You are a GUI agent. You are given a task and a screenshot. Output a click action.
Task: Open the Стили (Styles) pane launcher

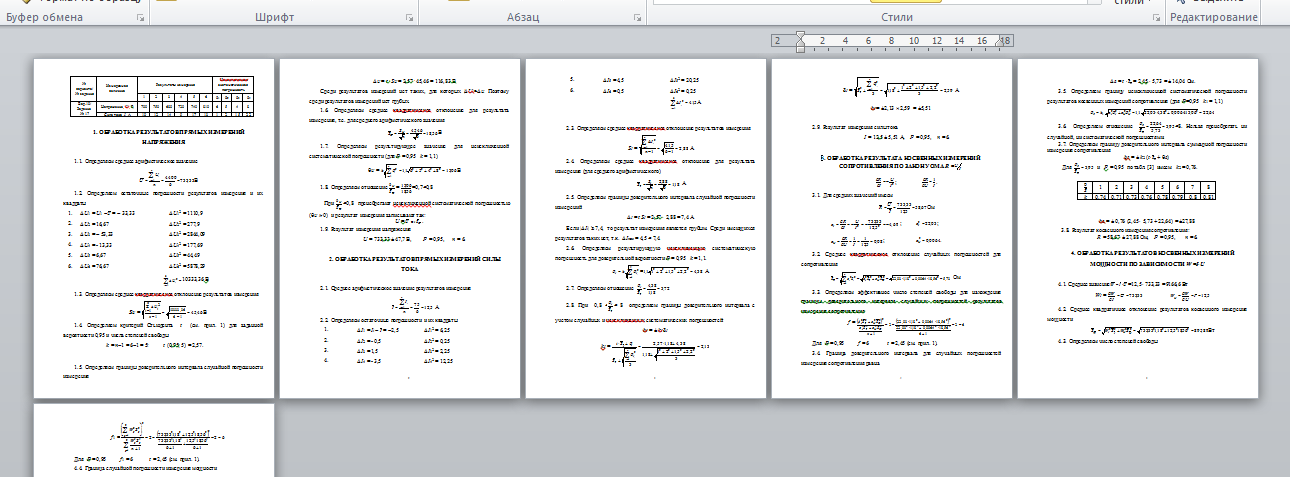click(x=1156, y=19)
